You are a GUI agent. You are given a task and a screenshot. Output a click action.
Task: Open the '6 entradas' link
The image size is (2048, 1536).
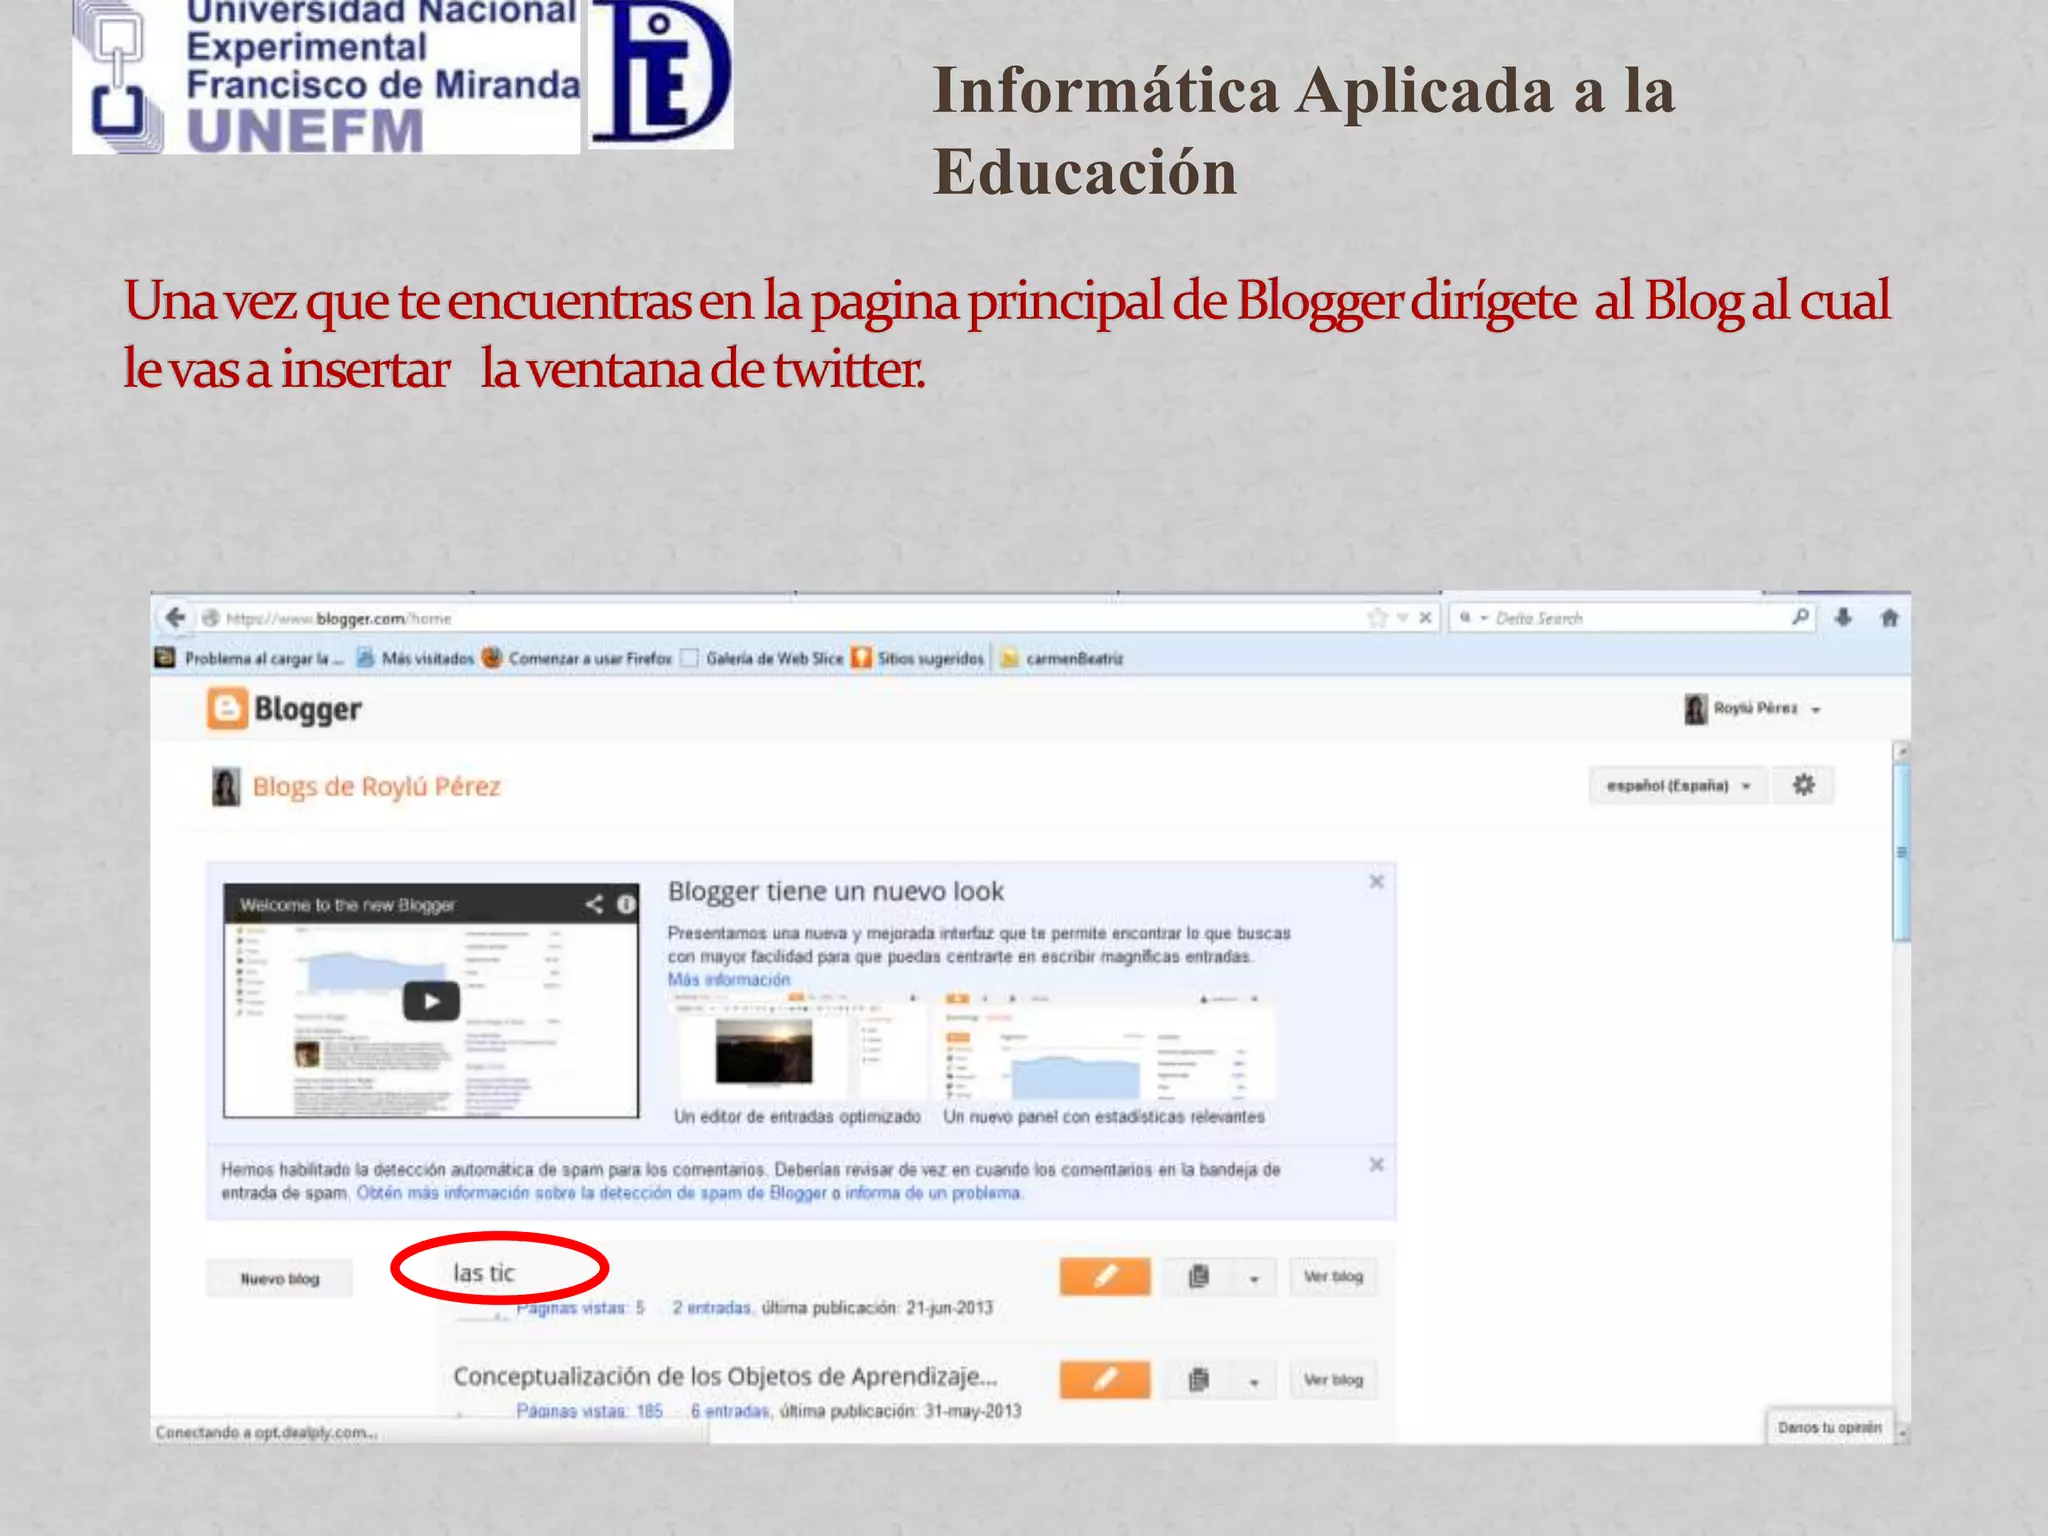click(x=730, y=1411)
